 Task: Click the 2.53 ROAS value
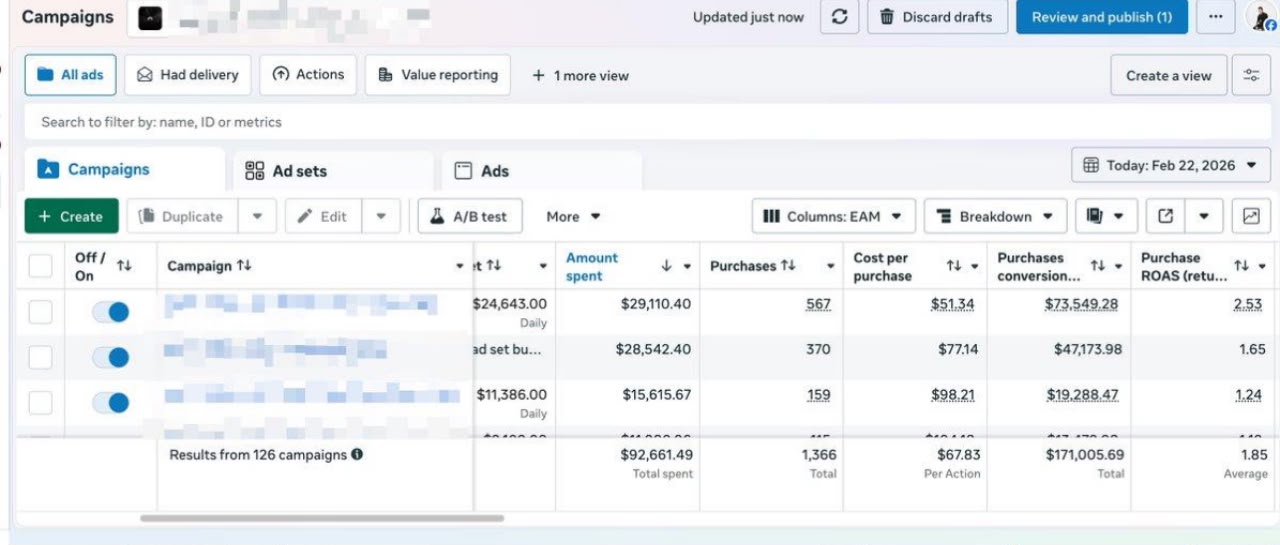coord(1248,304)
